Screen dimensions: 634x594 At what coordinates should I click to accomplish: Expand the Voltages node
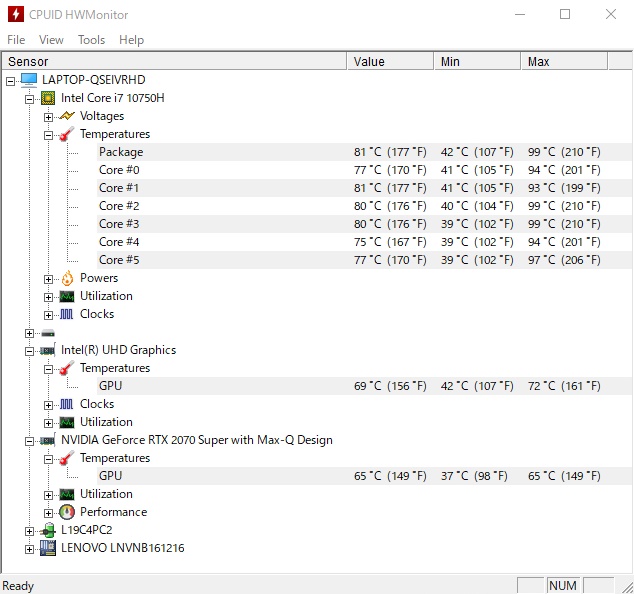pos(49,117)
